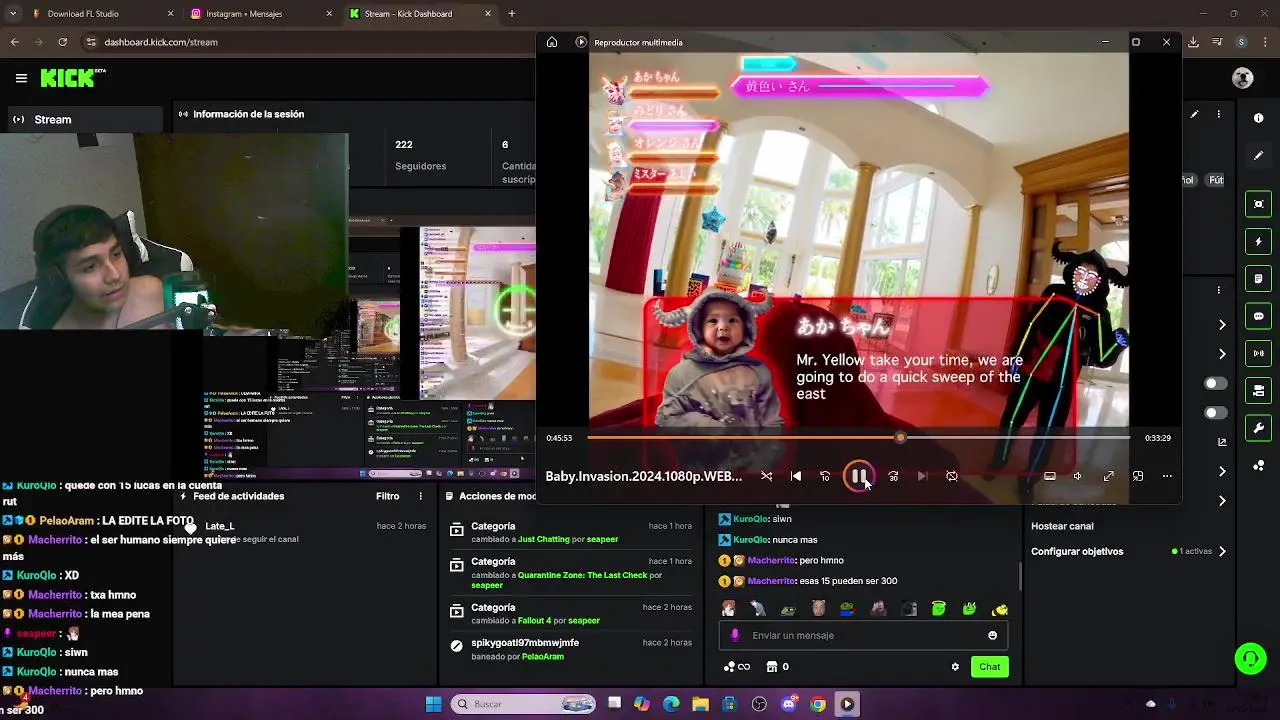The image size is (1280, 720).
Task: Click the document sidebar icon
Action: 1258,278
